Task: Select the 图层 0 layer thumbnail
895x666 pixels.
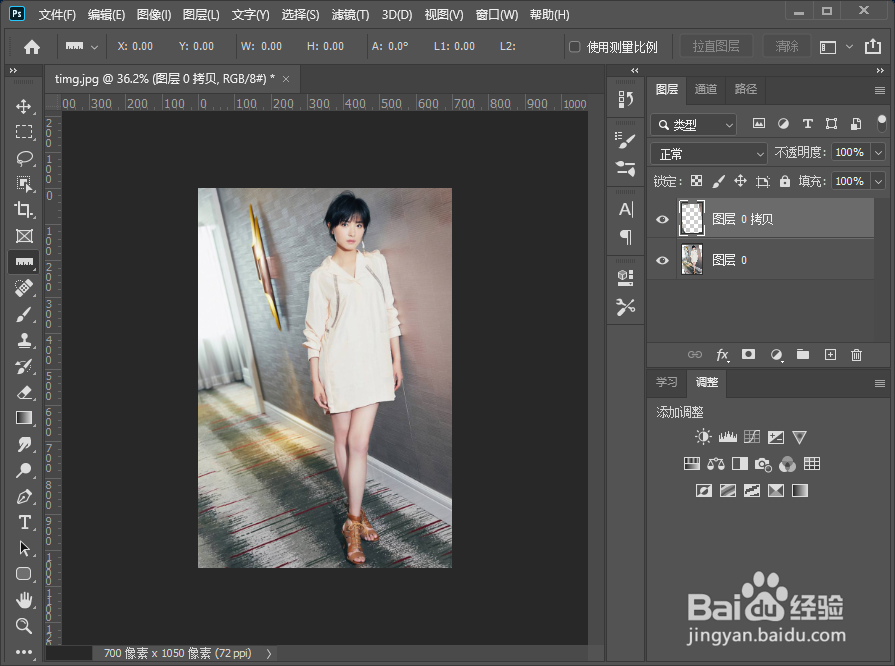Action: pyautogui.click(x=692, y=260)
